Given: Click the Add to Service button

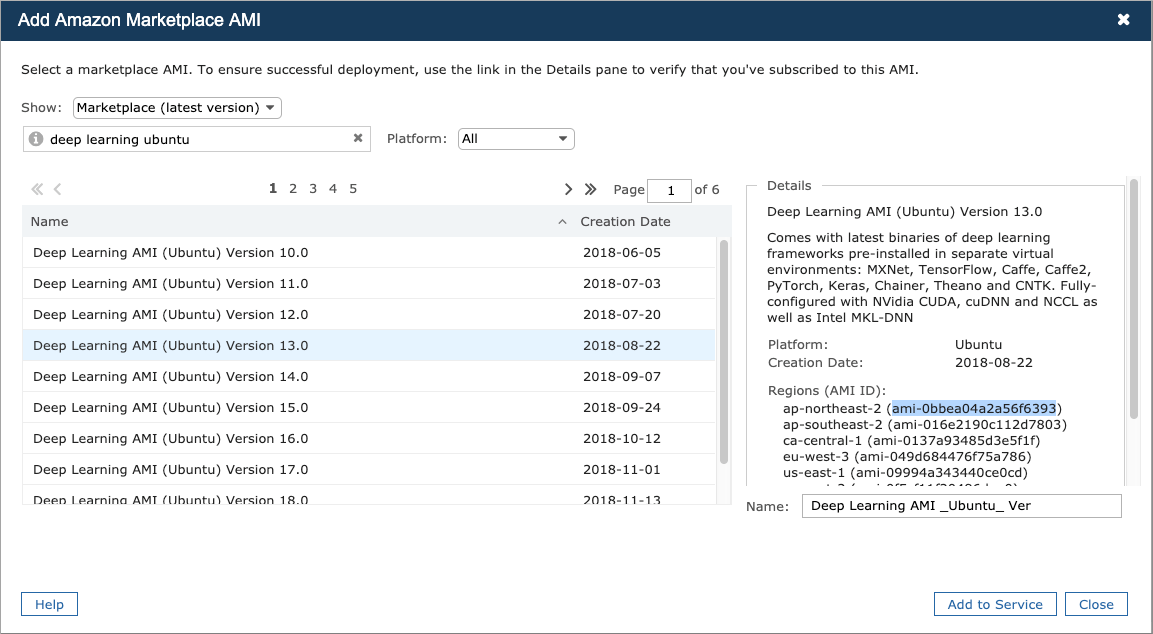Looking at the screenshot, I should click(995, 604).
